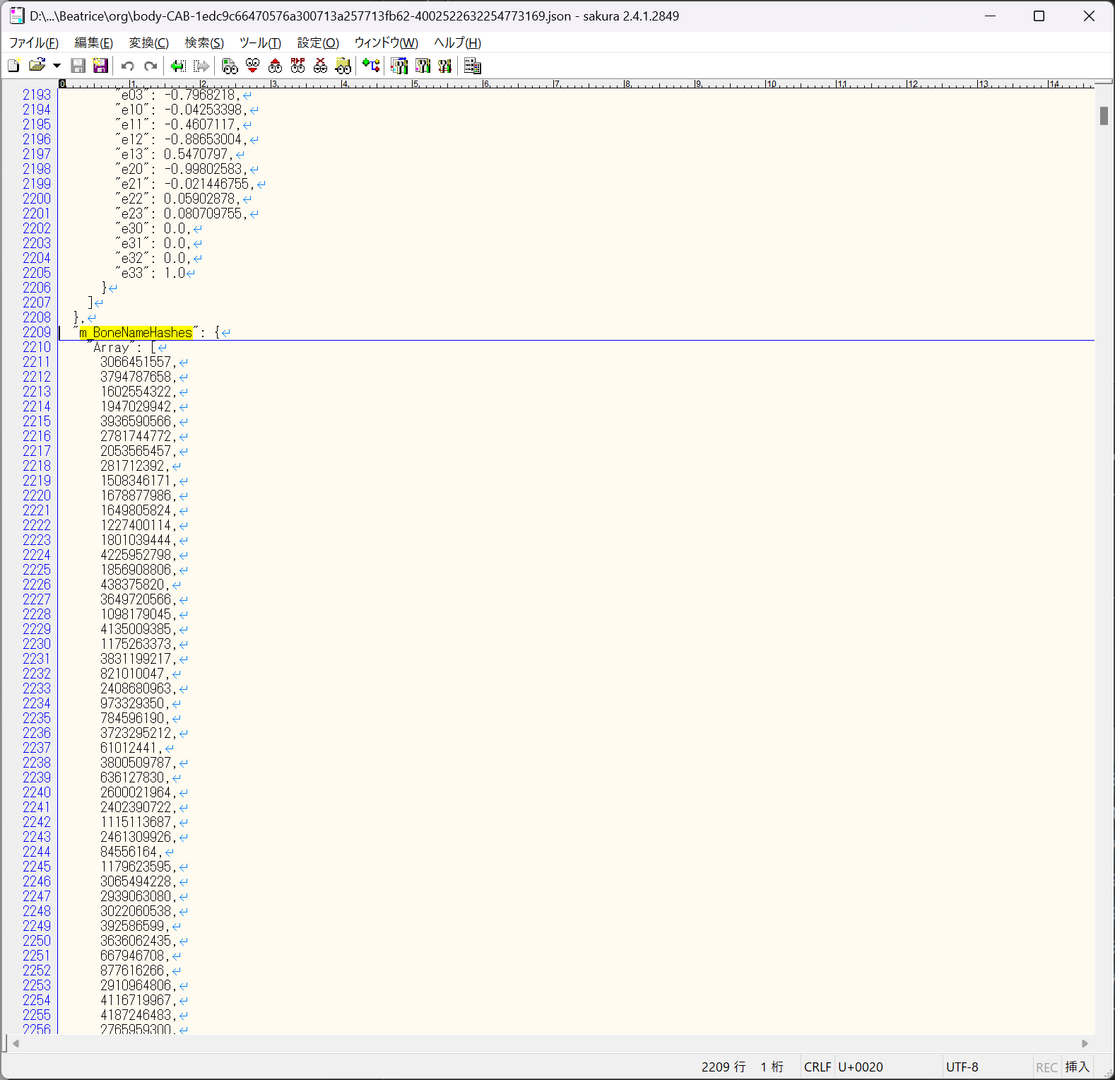Open the 編集(E) menu
1115x1080 pixels.
(x=93, y=43)
